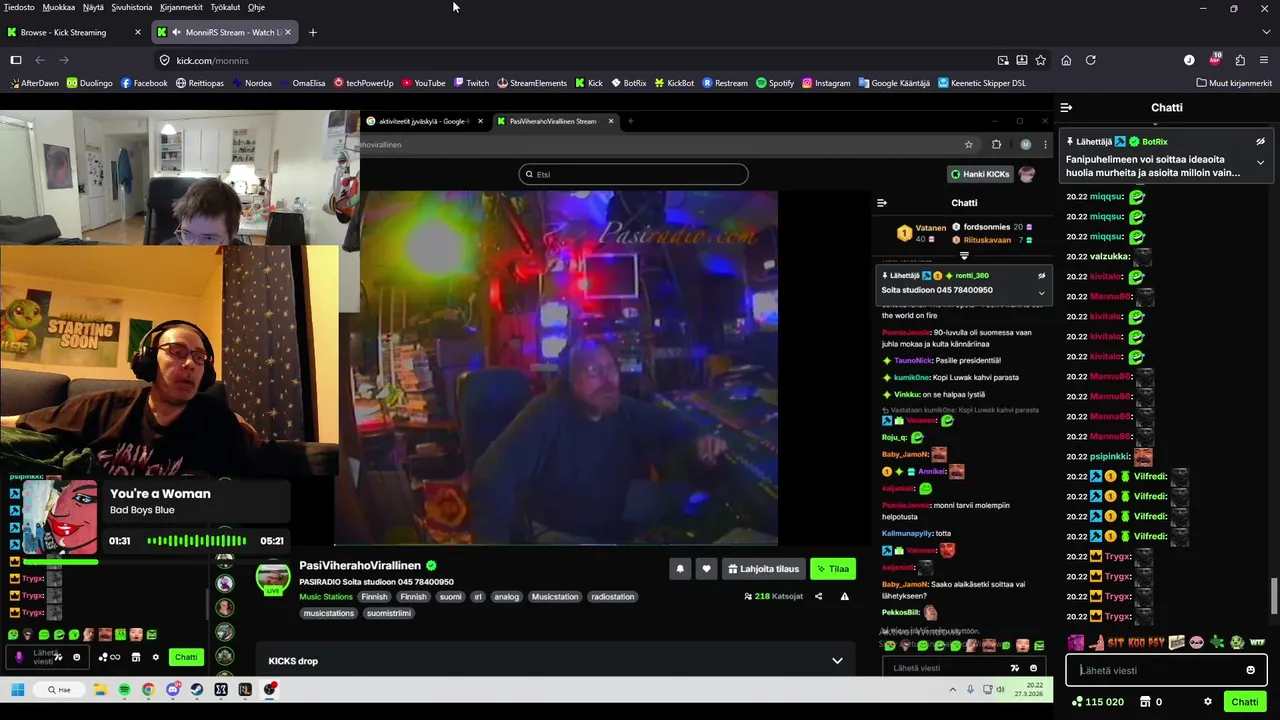Unpin the BotRix pinned message
The image size is (1280, 720).
tap(1260, 142)
